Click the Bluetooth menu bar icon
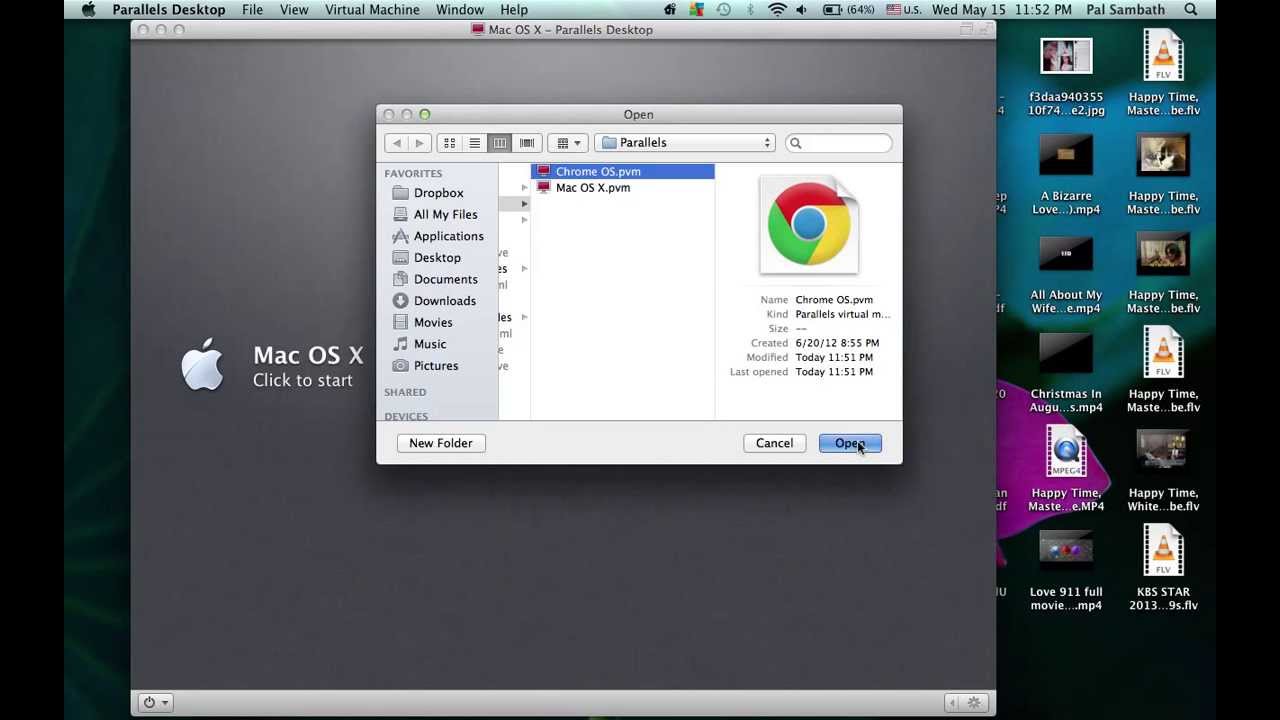This screenshot has height=720, width=1280. 750,10
